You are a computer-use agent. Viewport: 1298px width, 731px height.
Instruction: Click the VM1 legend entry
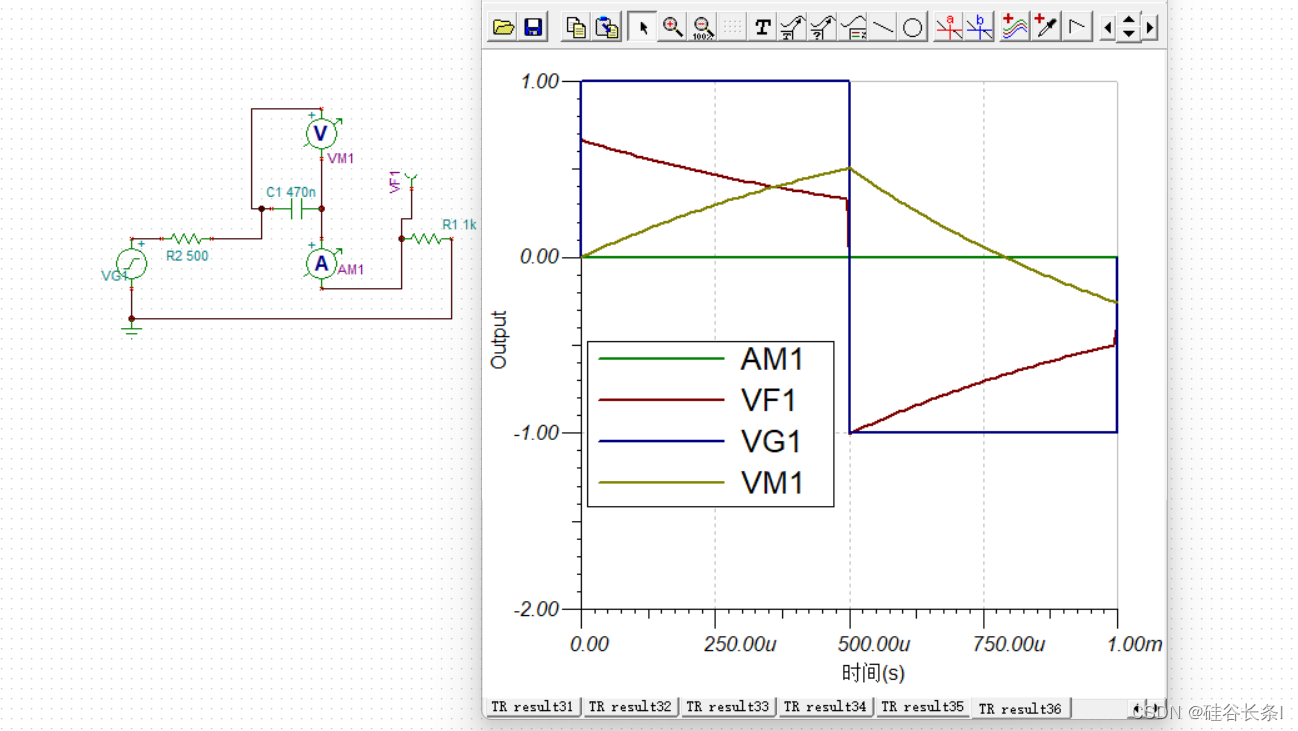772,483
